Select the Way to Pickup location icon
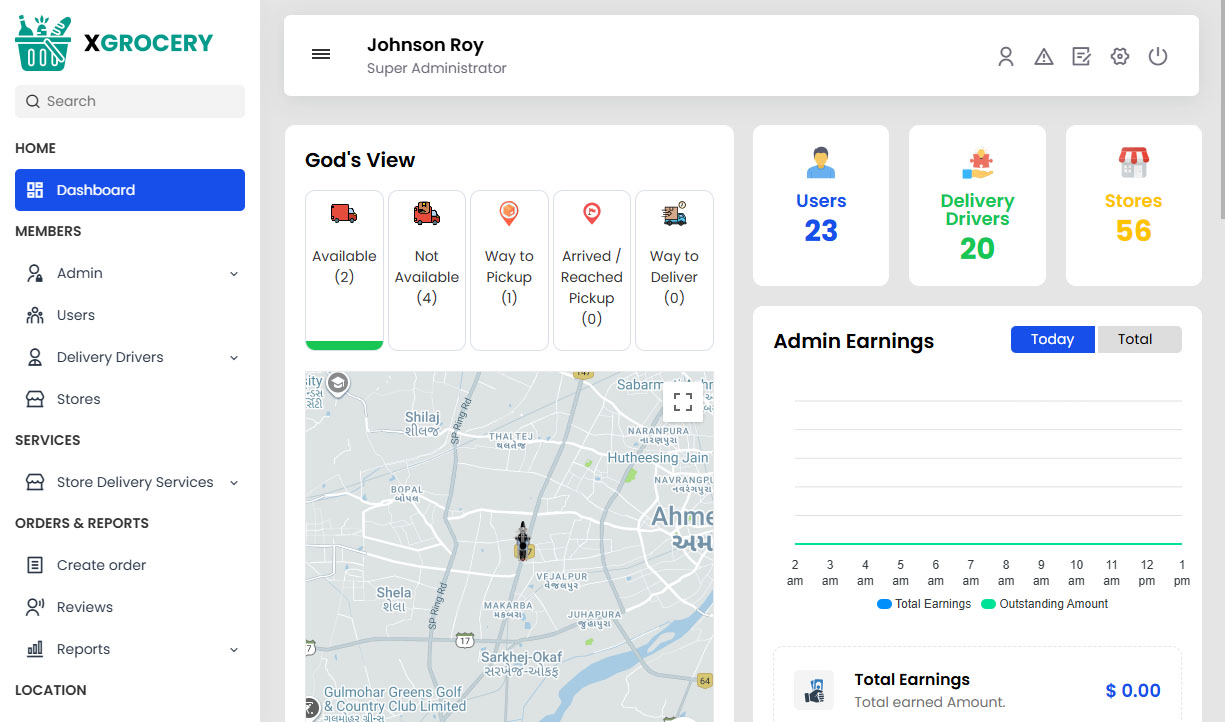The image size is (1225, 722). pos(509,212)
